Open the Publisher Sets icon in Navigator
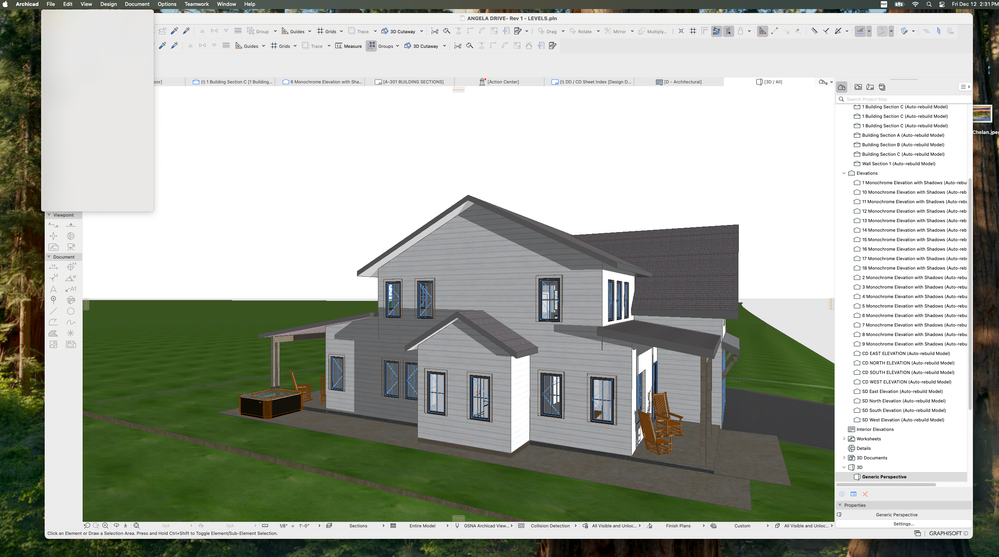Viewport: 999px width, 557px height. click(882, 87)
